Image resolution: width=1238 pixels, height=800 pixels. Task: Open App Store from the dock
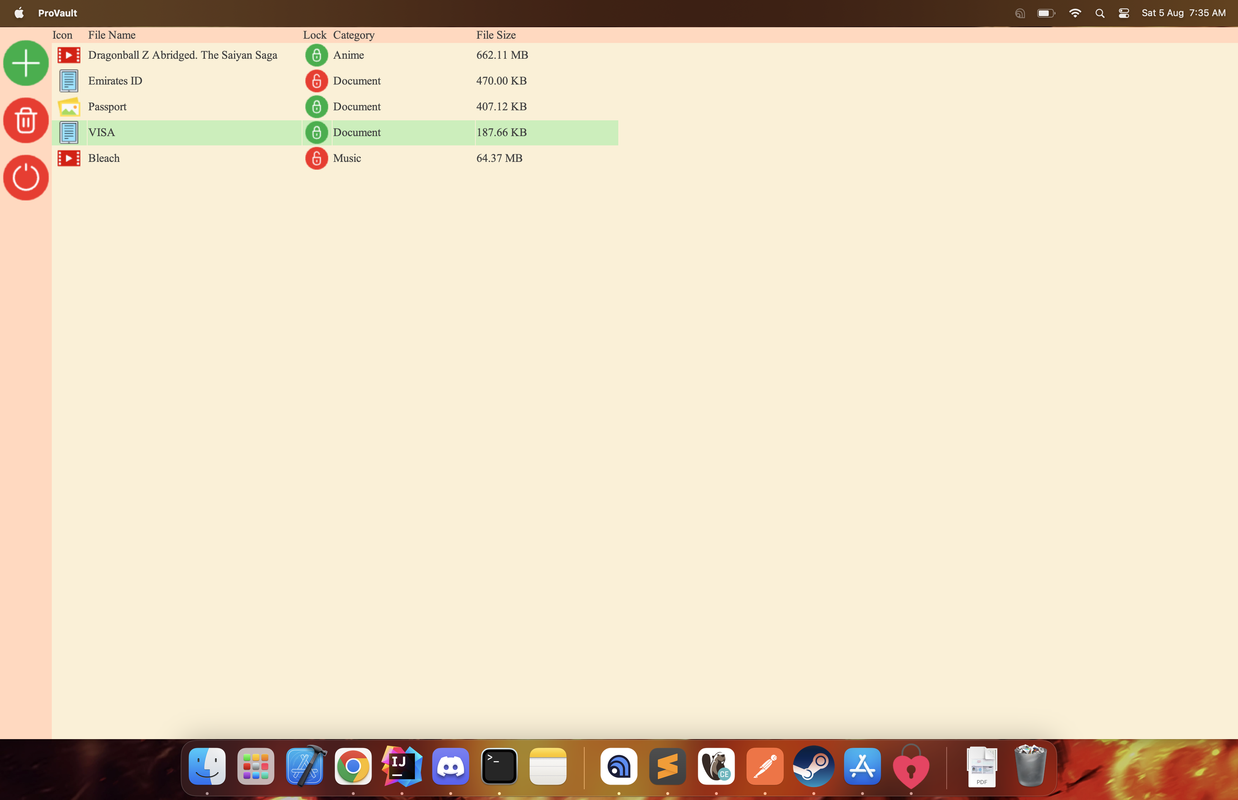tap(862, 767)
